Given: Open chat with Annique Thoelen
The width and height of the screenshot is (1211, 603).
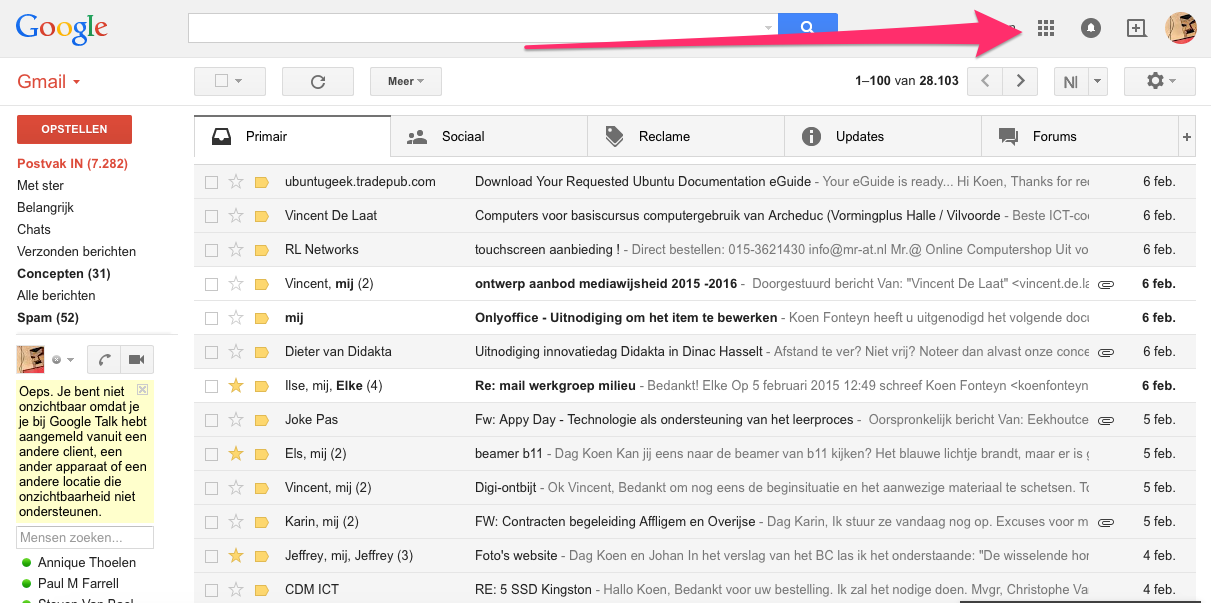Looking at the screenshot, I should coord(86,562).
